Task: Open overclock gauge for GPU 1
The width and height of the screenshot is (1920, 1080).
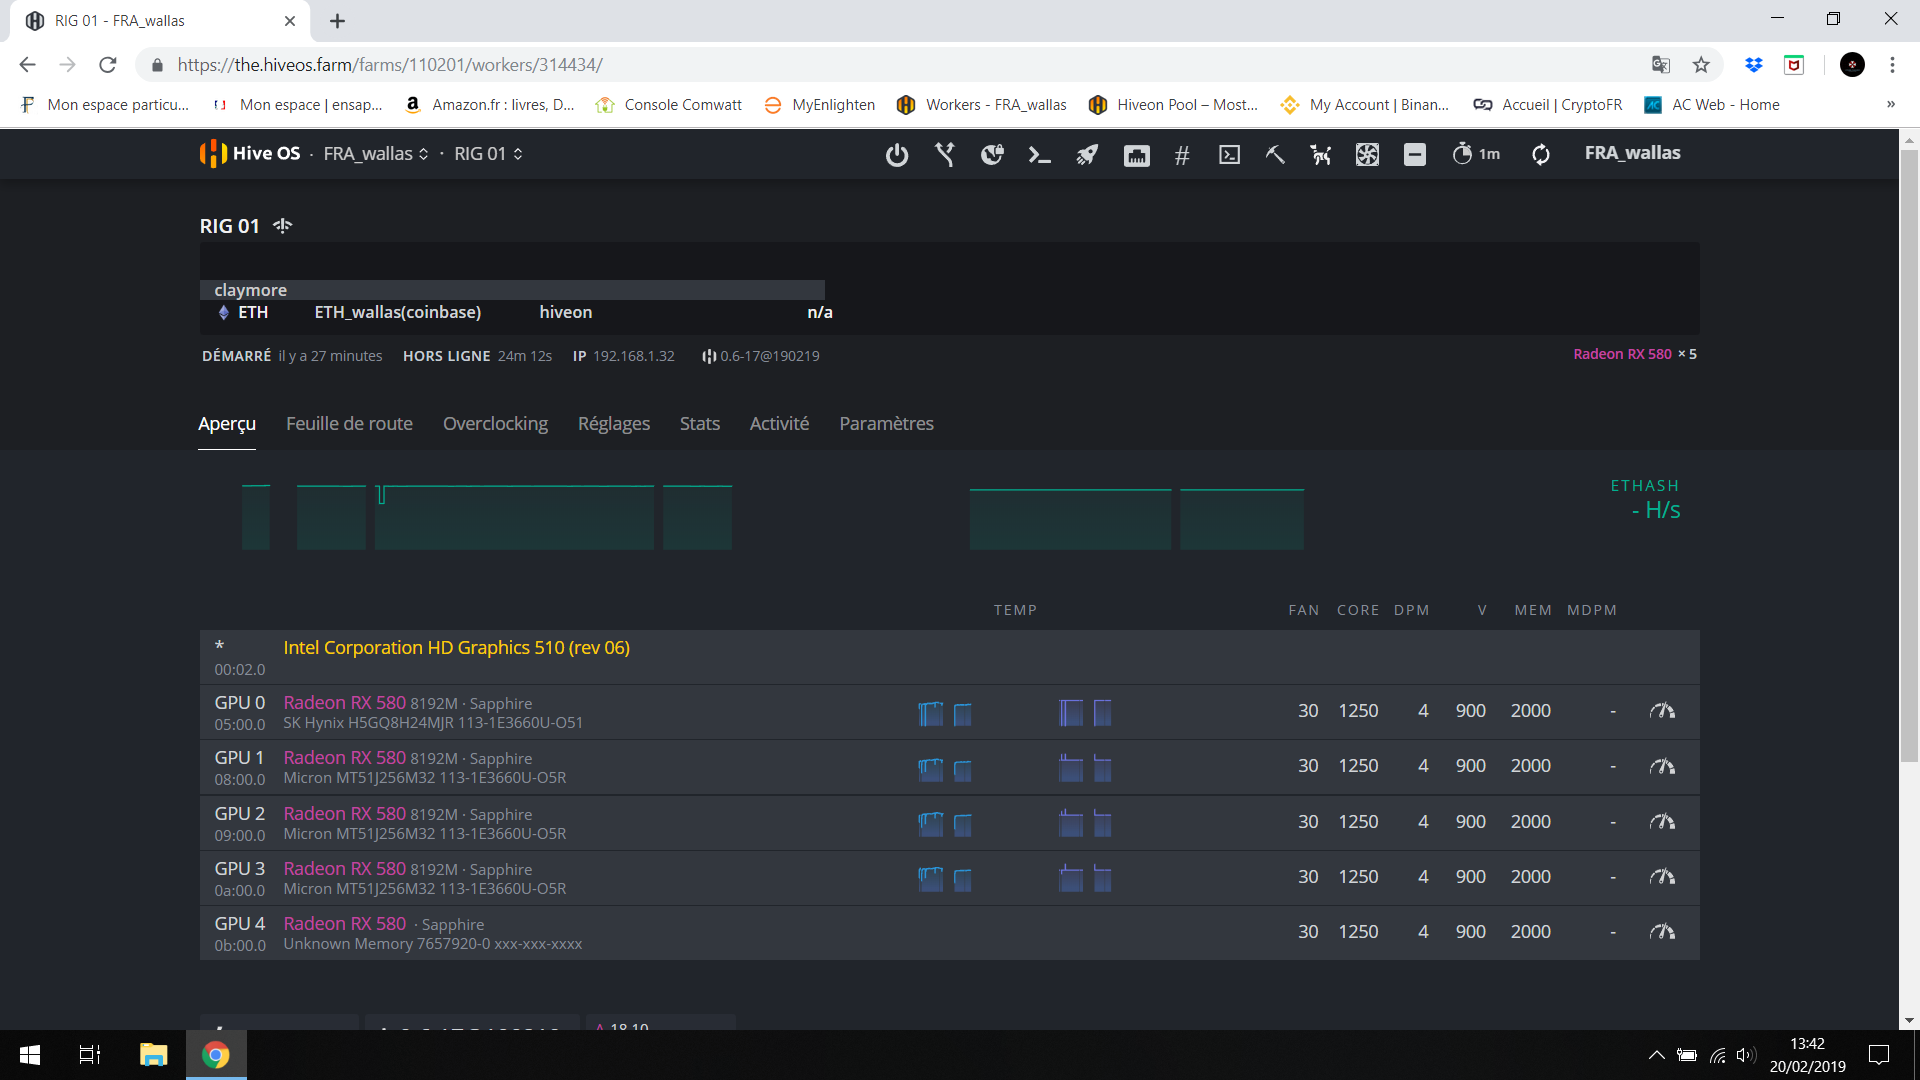Action: pyautogui.click(x=1662, y=766)
